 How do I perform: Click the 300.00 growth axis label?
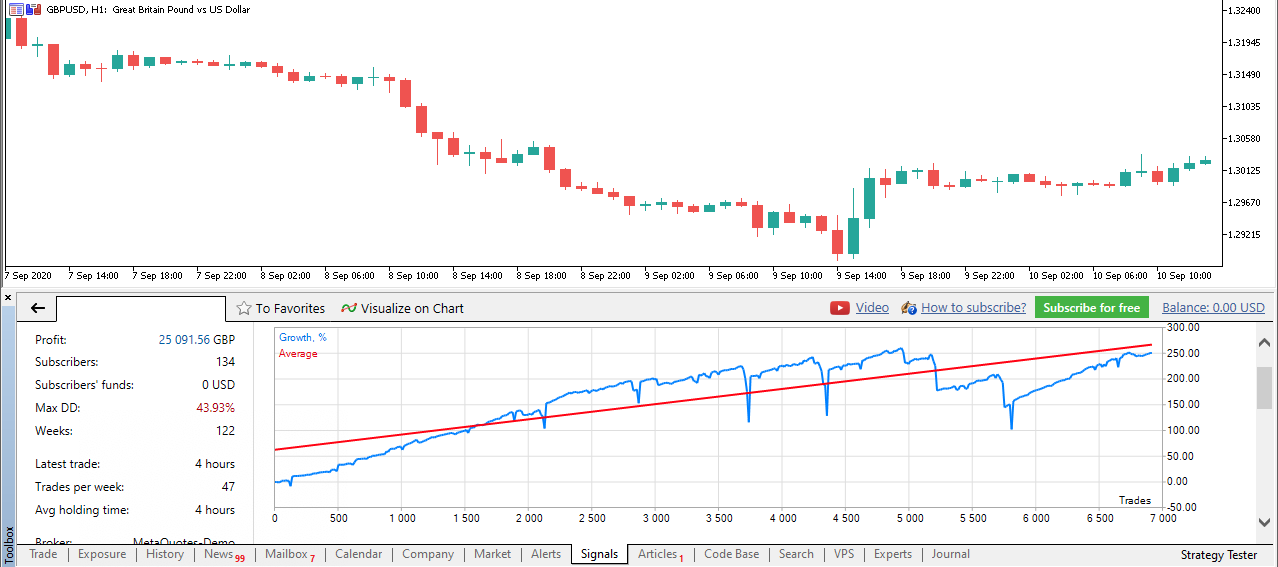click(x=1181, y=327)
